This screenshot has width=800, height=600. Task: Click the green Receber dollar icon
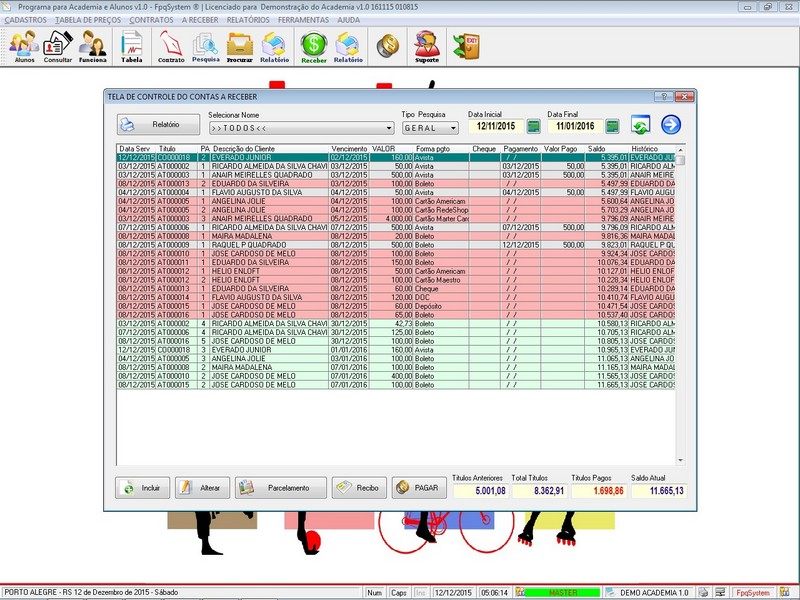[x=314, y=46]
